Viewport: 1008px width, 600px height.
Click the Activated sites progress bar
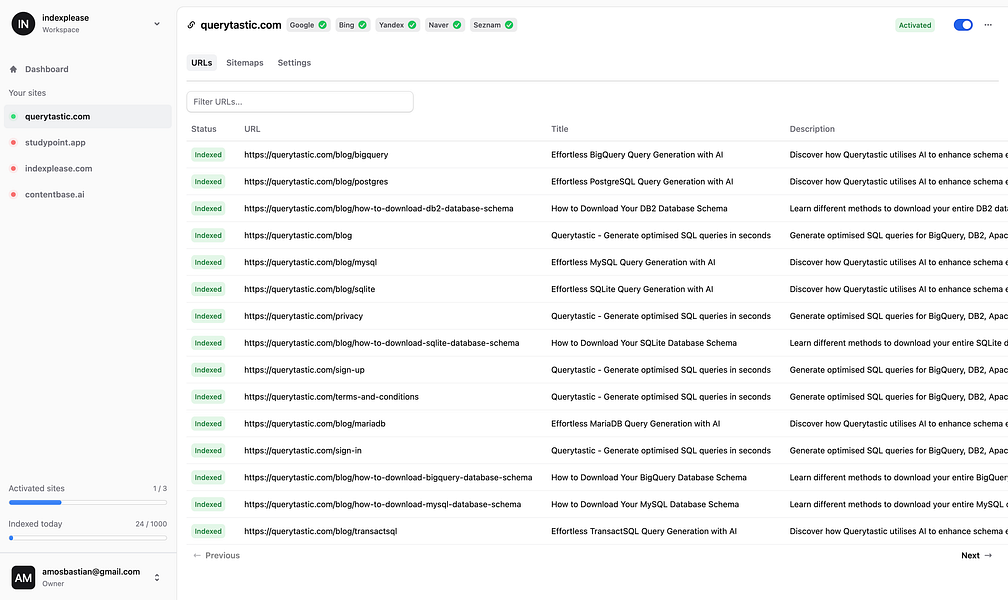pyautogui.click(x=87, y=502)
